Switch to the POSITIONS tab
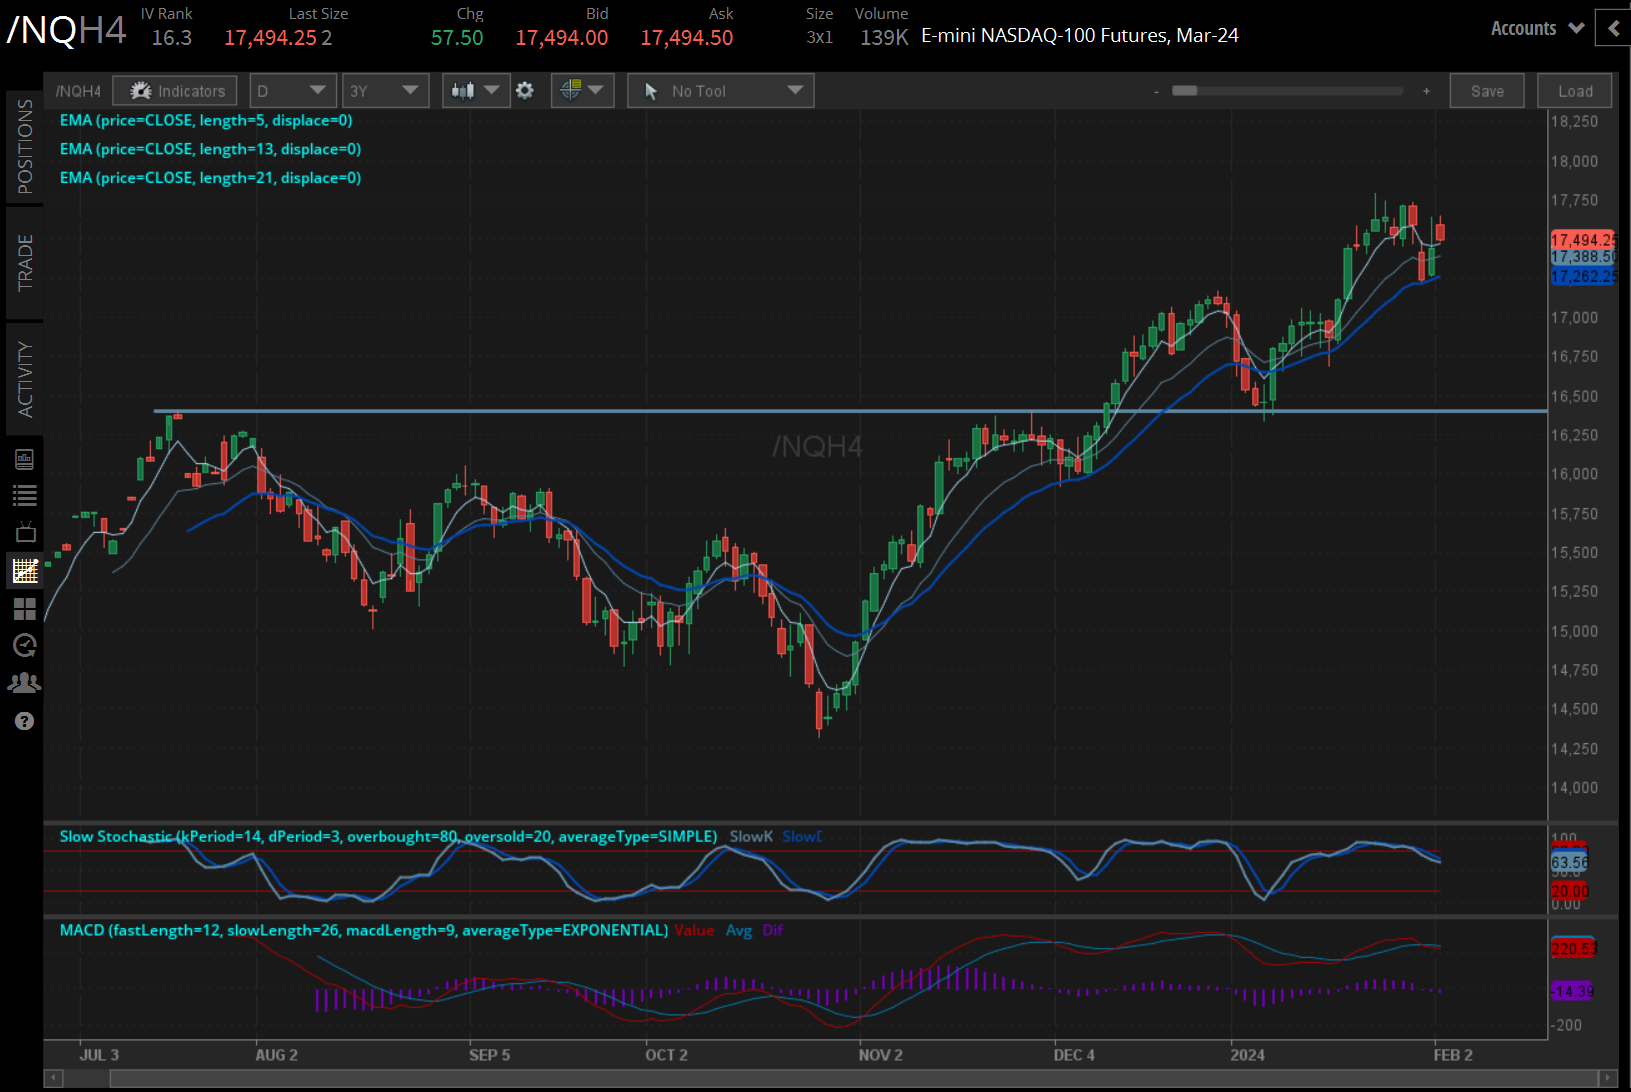The width and height of the screenshot is (1631, 1092). [x=24, y=150]
